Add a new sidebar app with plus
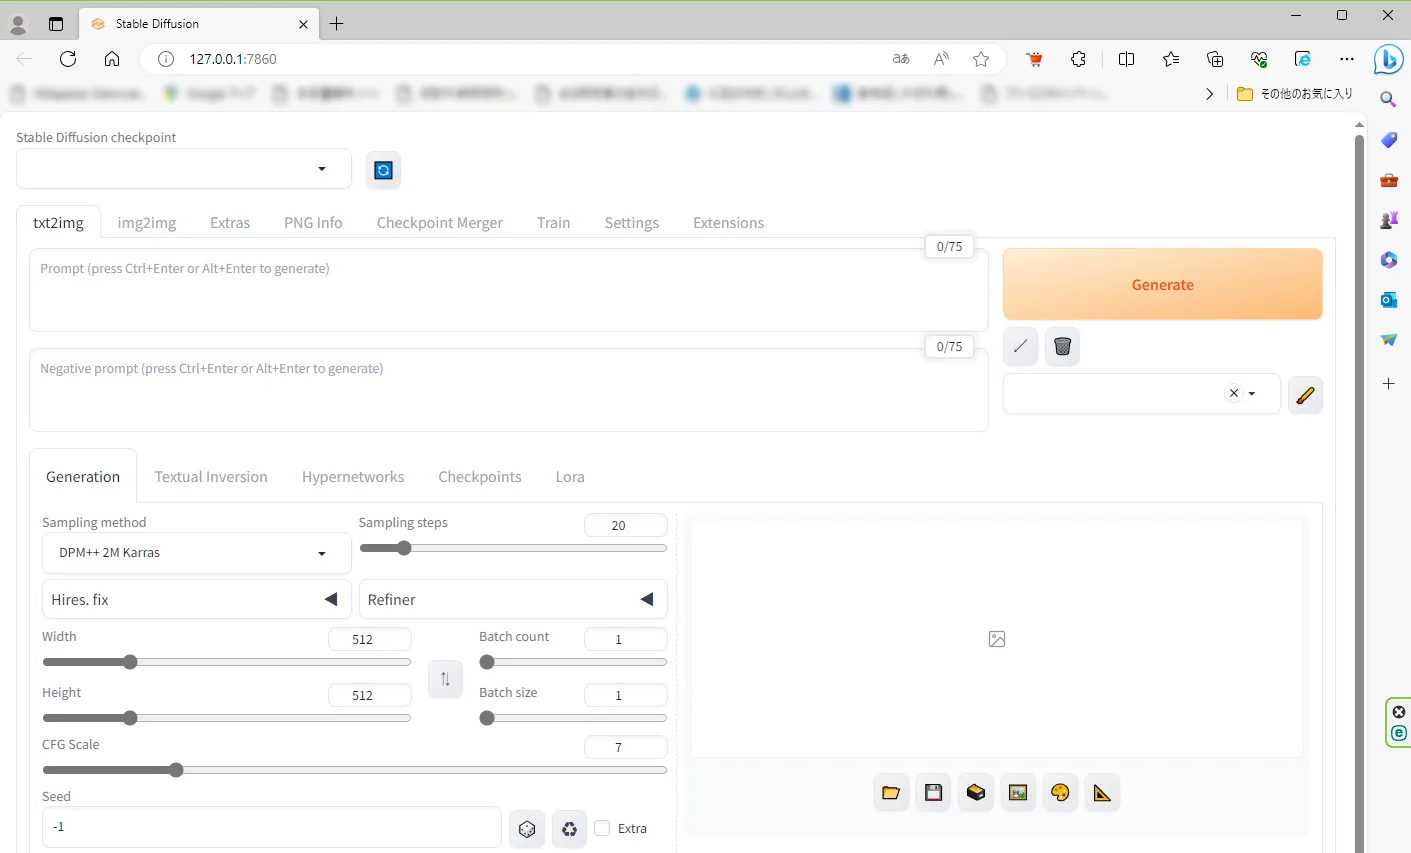The height and width of the screenshot is (853, 1411). tap(1388, 383)
